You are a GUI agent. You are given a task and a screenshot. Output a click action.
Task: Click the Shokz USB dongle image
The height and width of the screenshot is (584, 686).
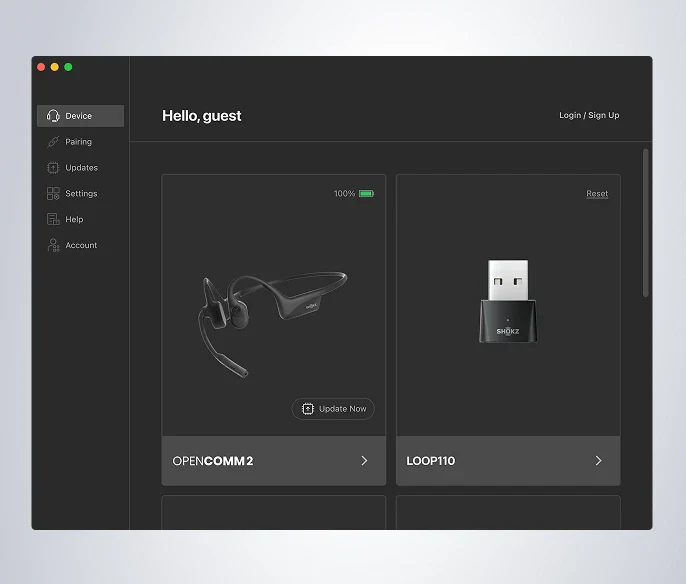(x=508, y=301)
